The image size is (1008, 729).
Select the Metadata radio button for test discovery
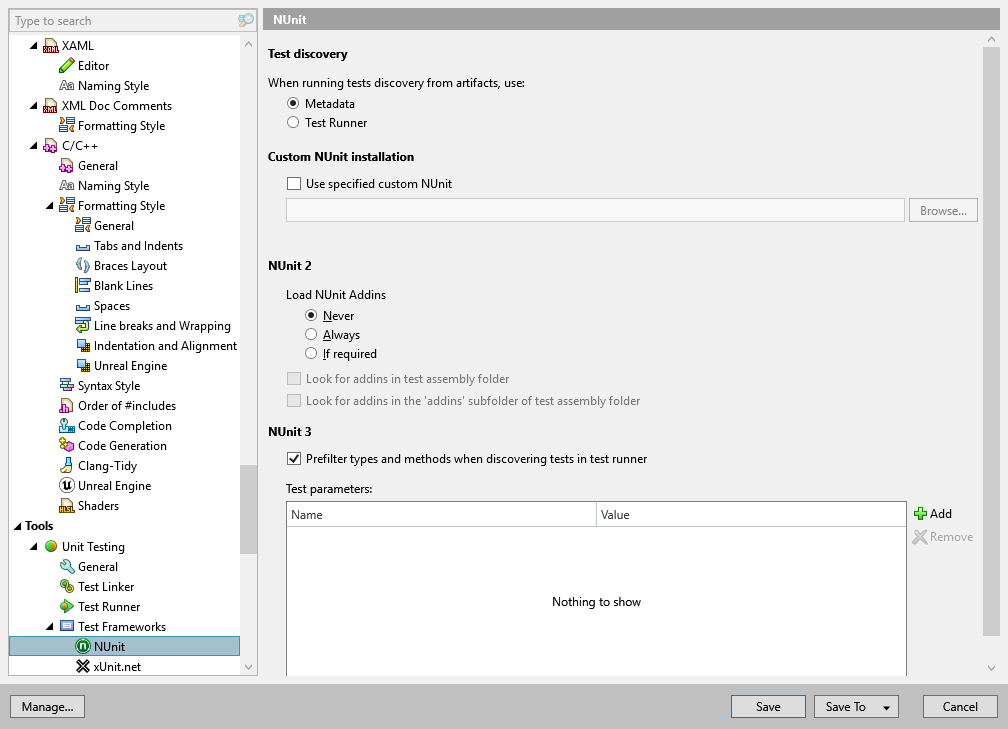(x=293, y=103)
